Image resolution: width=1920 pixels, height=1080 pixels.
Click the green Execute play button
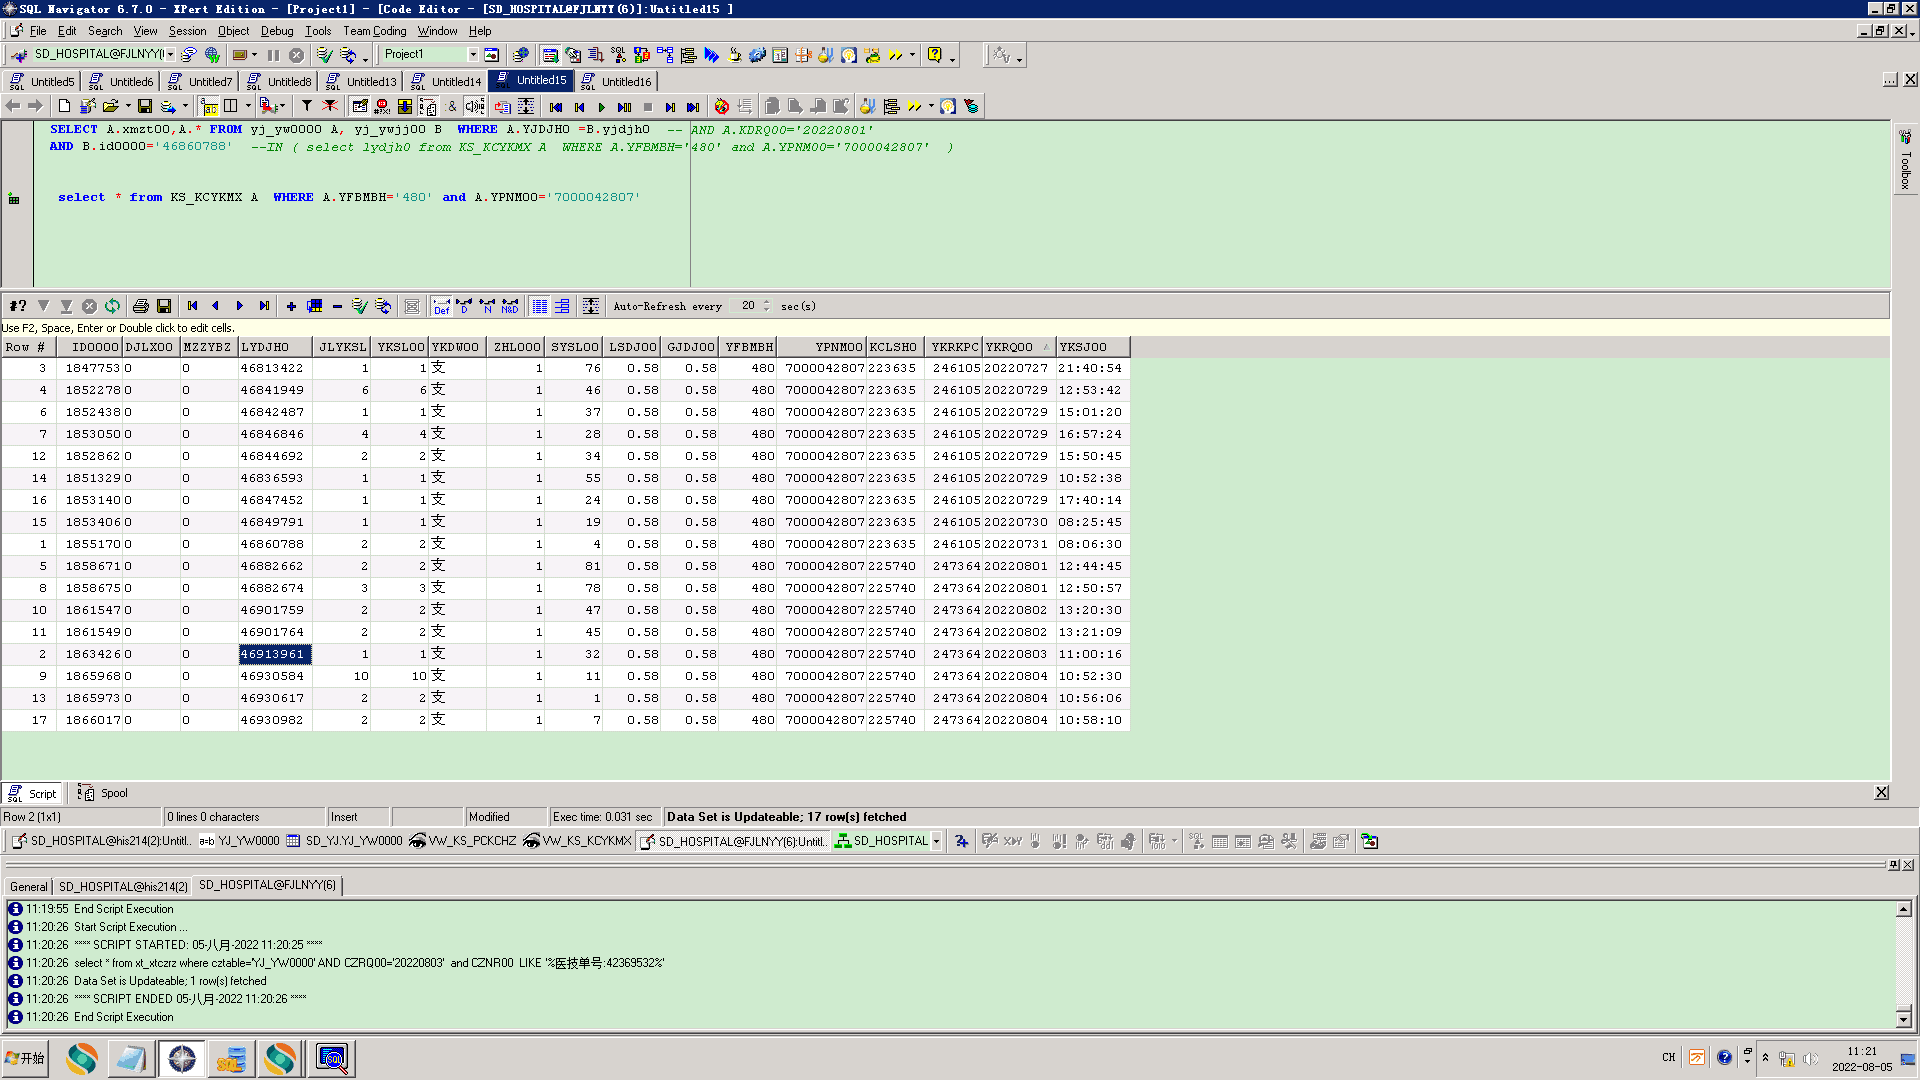click(x=601, y=107)
